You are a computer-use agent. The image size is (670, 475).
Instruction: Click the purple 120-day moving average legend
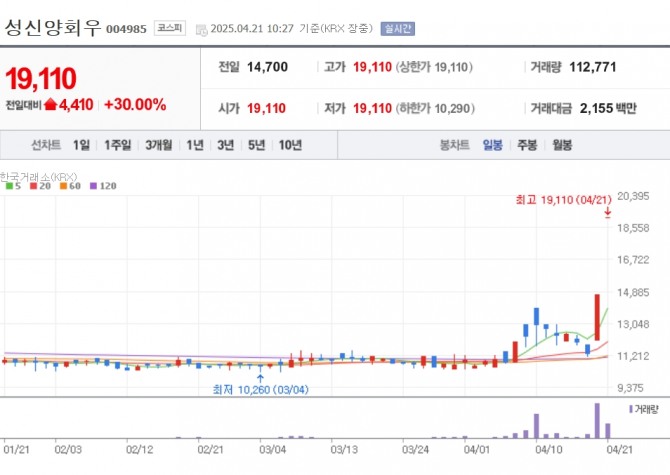pyautogui.click(x=103, y=186)
